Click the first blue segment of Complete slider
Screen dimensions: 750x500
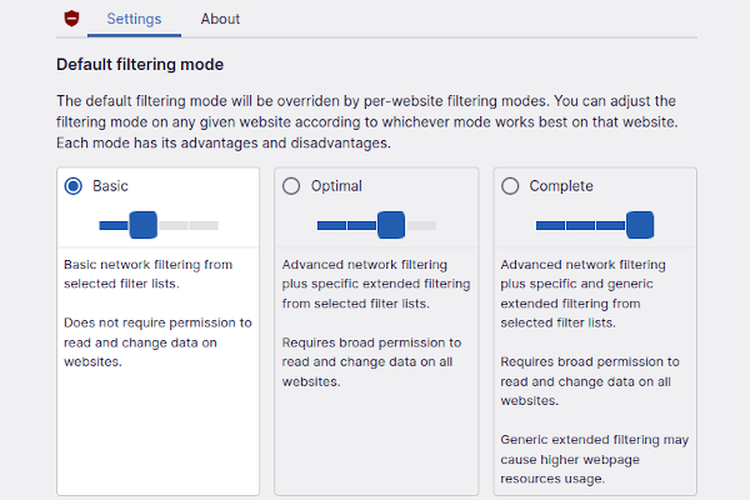(x=550, y=225)
